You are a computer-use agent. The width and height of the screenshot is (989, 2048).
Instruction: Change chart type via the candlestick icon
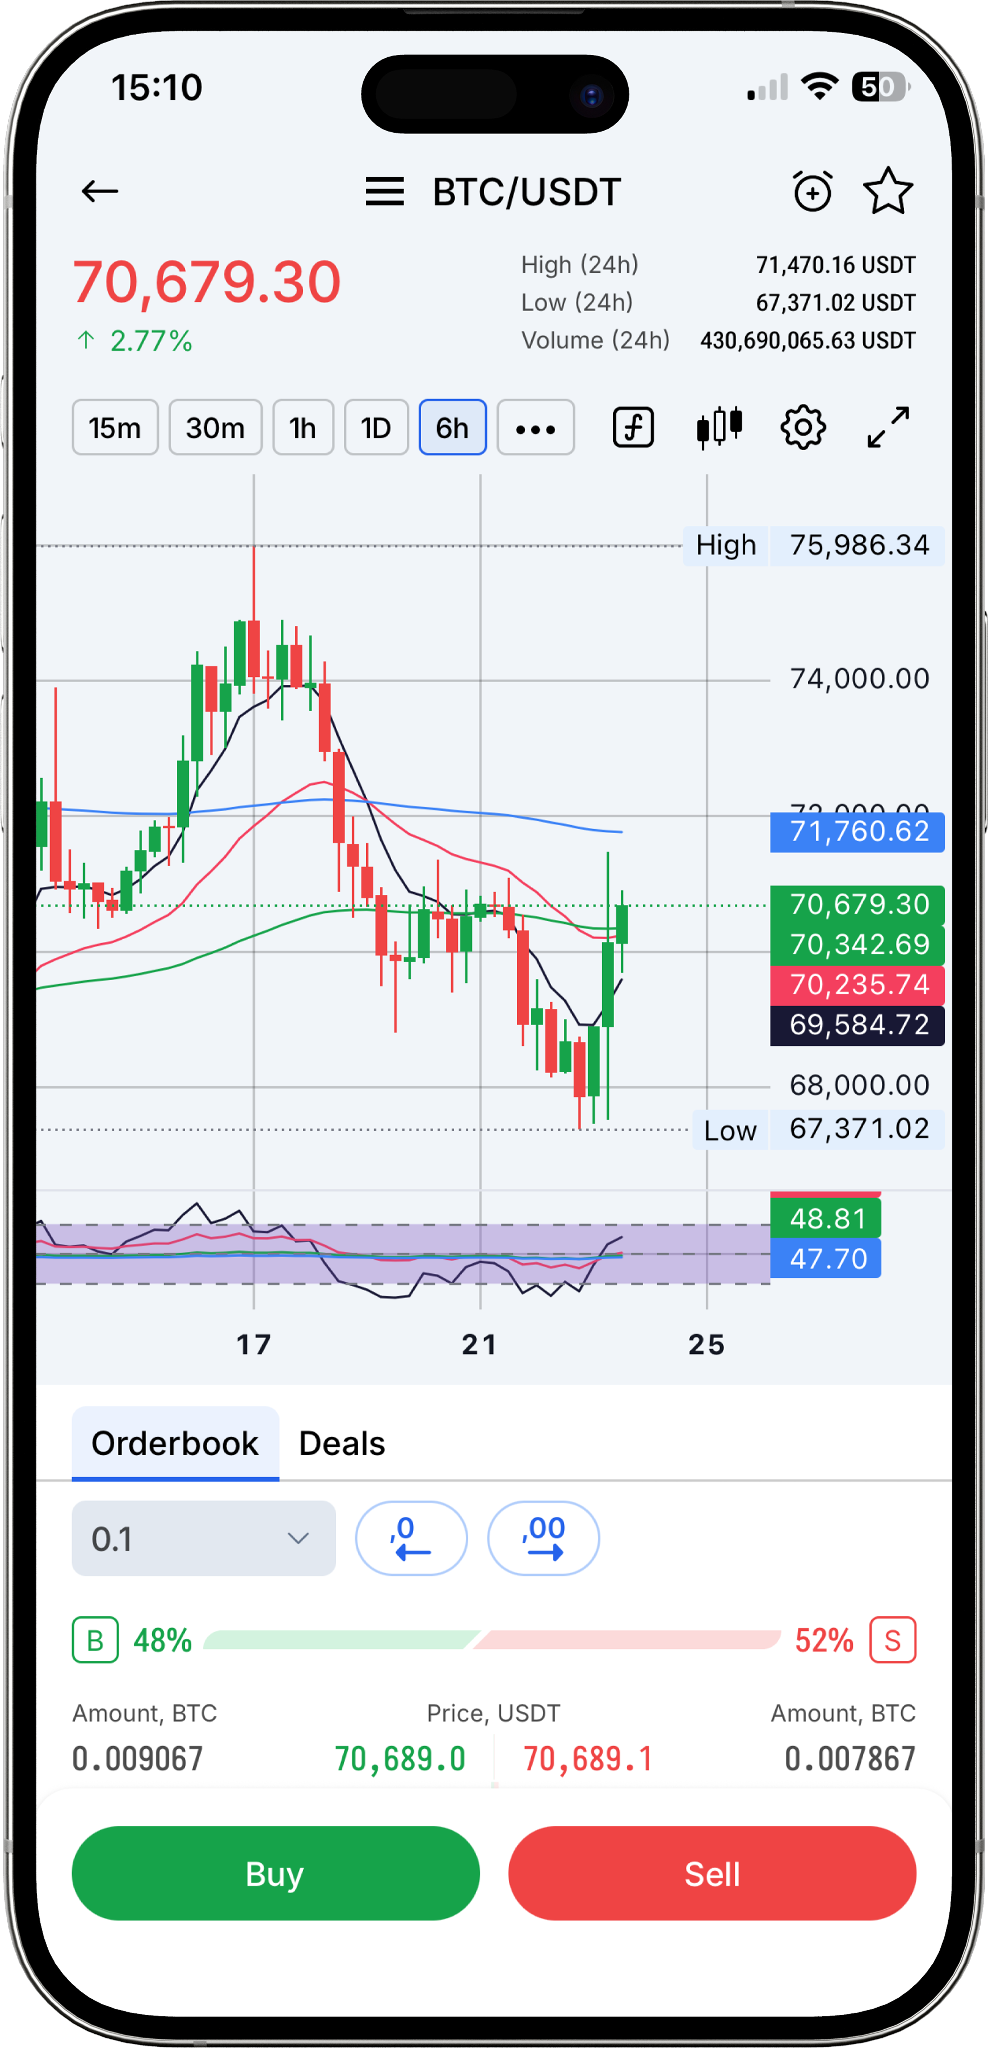(x=719, y=428)
